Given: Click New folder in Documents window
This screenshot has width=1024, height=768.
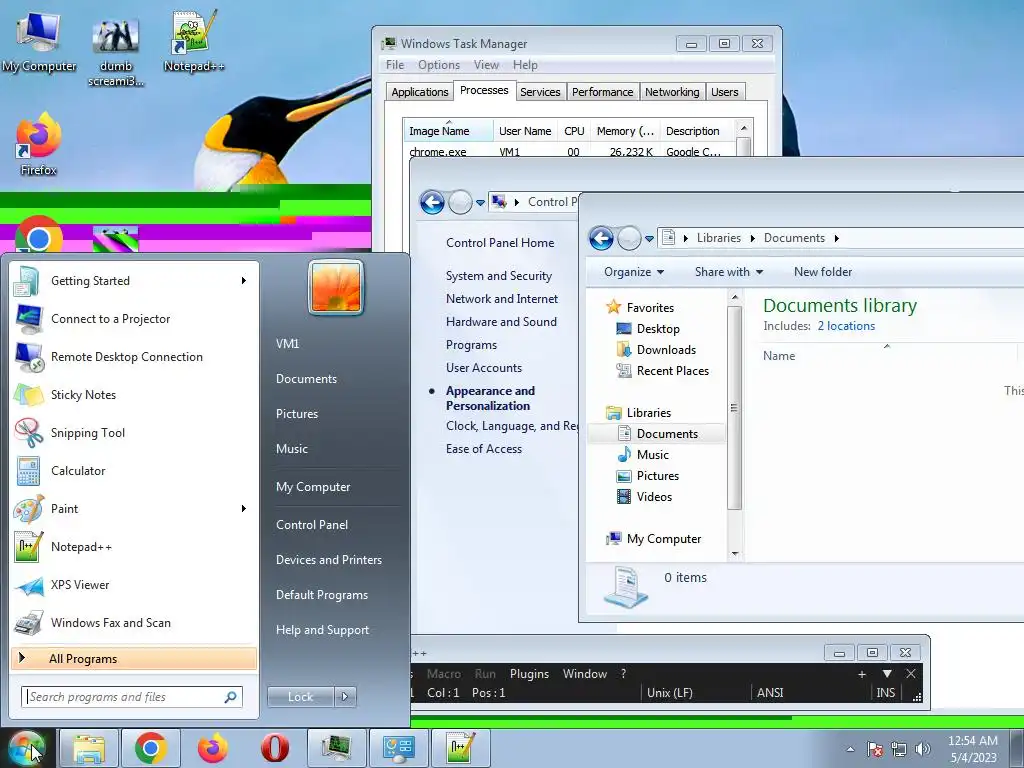Looking at the screenshot, I should coord(823,272).
